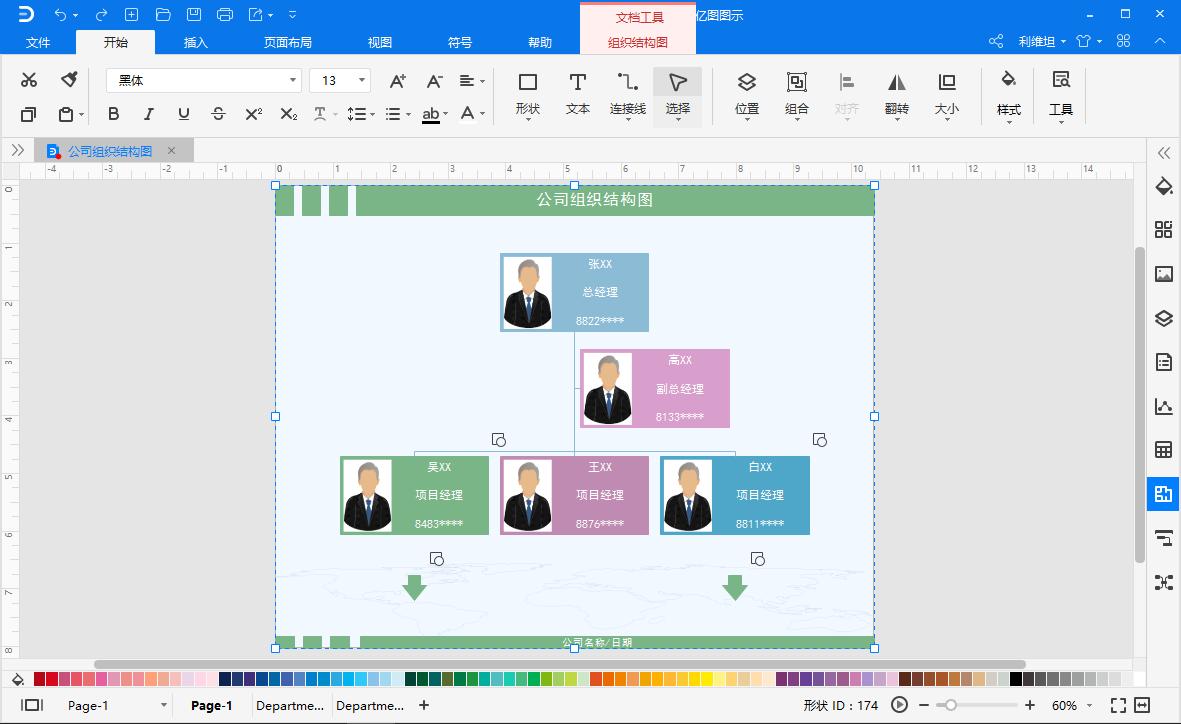
Task: Open the 翻转 flip options
Action: click(x=896, y=96)
